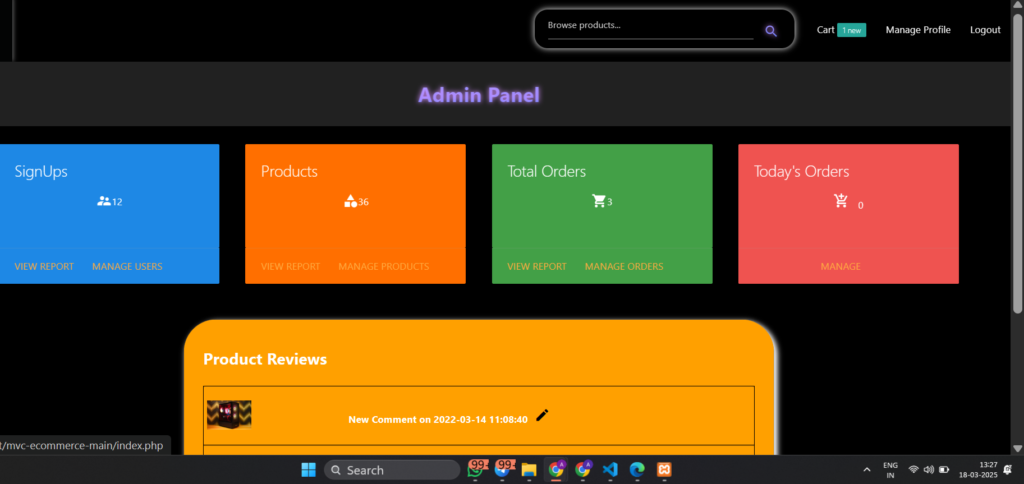The width and height of the screenshot is (1024, 484).
Task: Click Manage Users
Action: click(x=127, y=266)
